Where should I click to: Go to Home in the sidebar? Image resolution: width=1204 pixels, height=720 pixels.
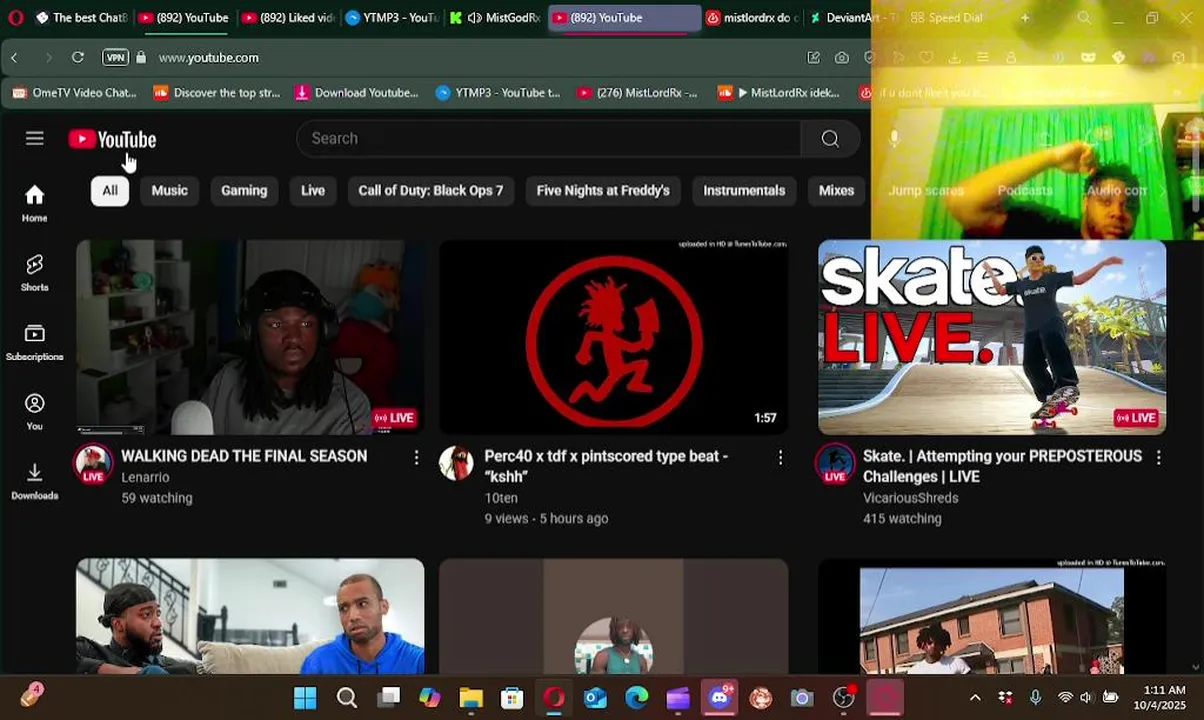tap(35, 203)
